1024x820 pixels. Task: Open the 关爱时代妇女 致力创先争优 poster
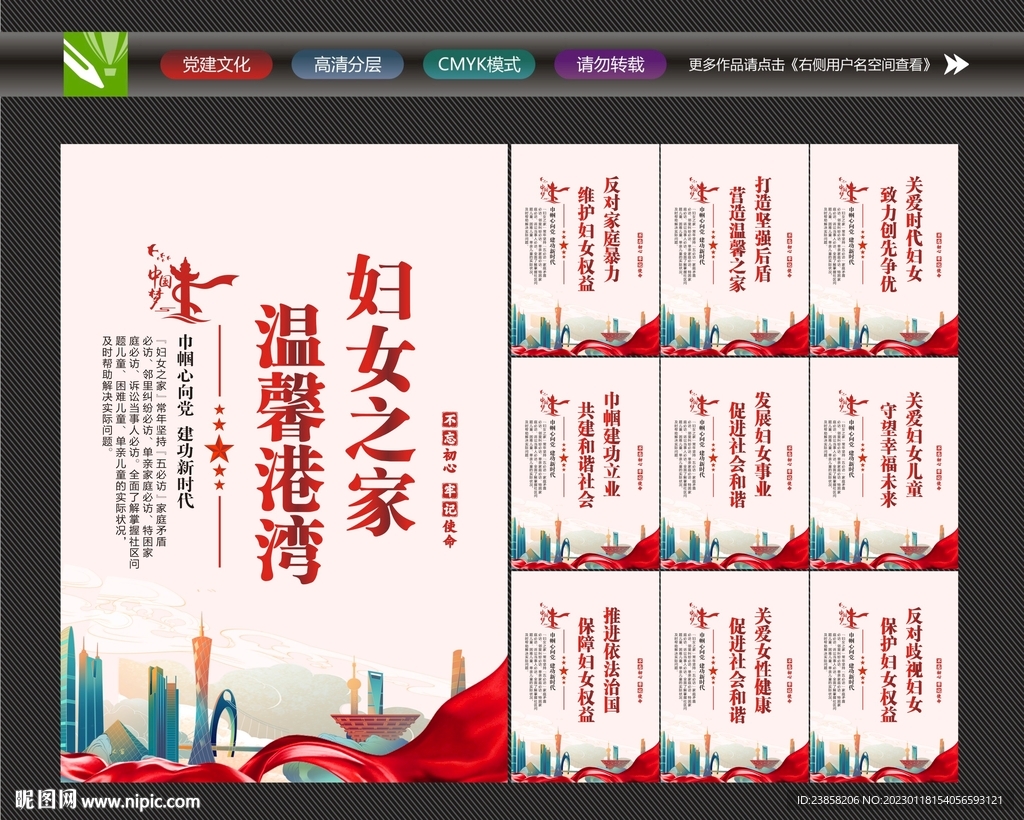pyautogui.click(x=884, y=250)
